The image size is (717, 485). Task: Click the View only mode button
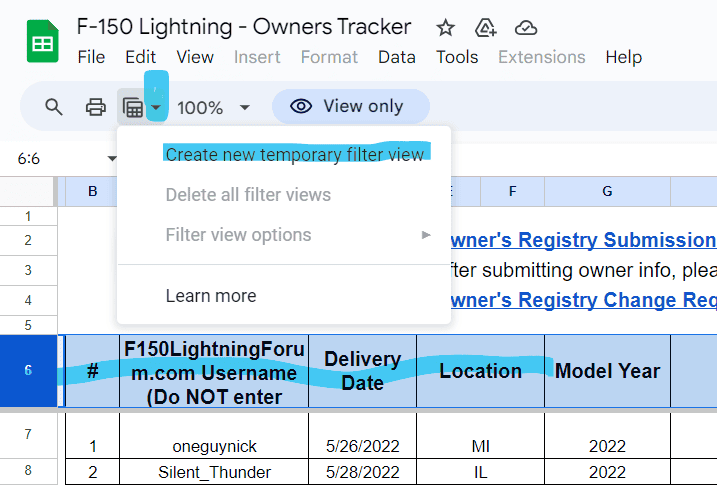[351, 107]
